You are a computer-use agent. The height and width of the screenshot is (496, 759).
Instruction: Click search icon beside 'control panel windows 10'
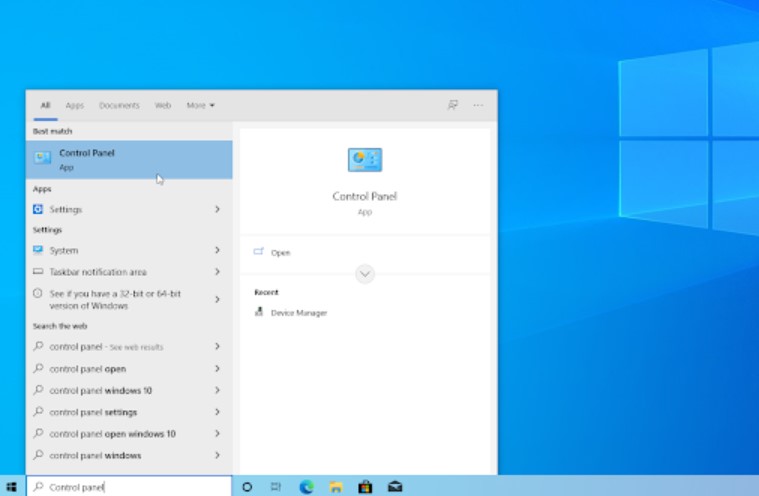[x=38, y=390]
